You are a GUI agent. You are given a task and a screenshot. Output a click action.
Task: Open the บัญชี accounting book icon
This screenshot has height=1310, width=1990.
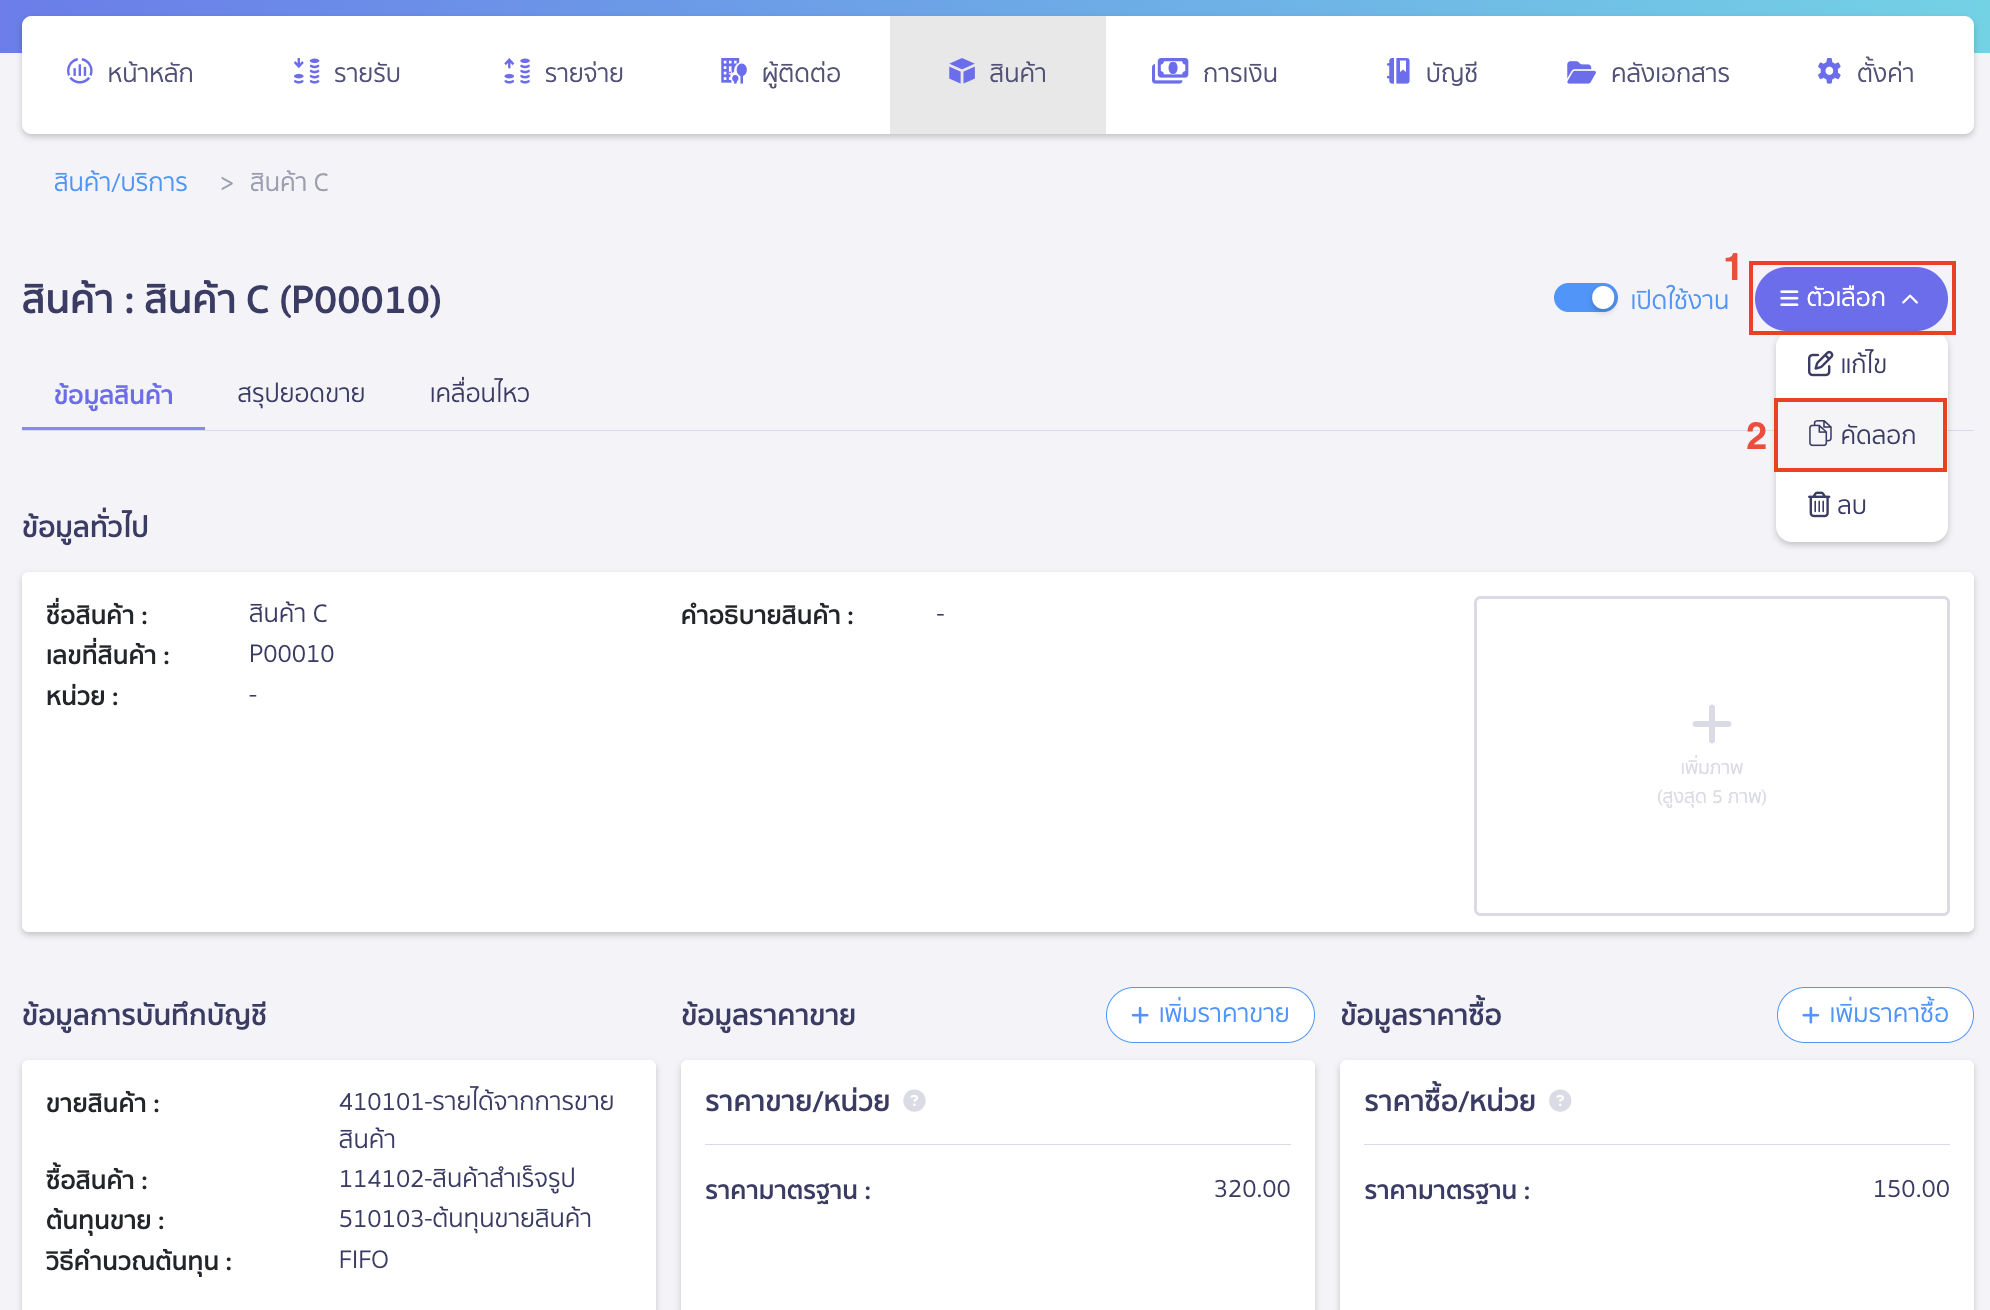click(1398, 72)
